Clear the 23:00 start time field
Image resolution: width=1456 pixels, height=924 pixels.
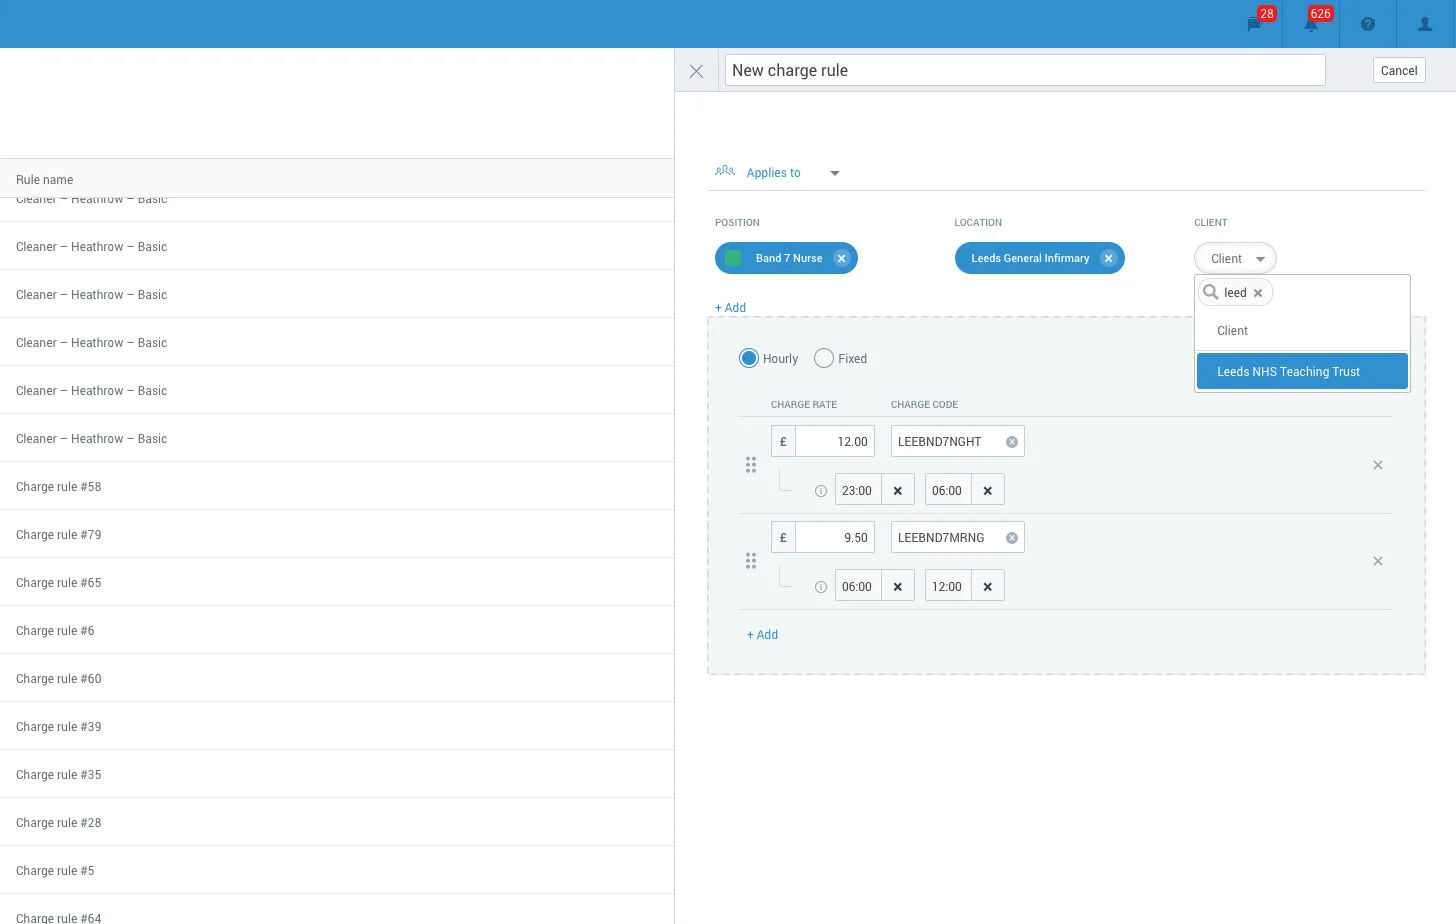[897, 489]
